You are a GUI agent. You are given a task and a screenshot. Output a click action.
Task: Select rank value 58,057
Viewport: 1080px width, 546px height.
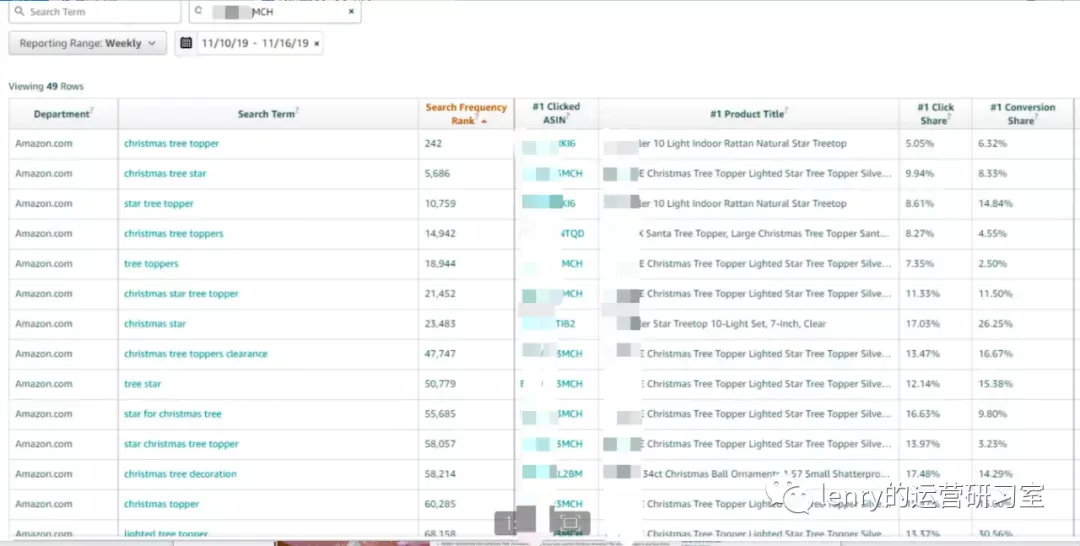point(440,444)
